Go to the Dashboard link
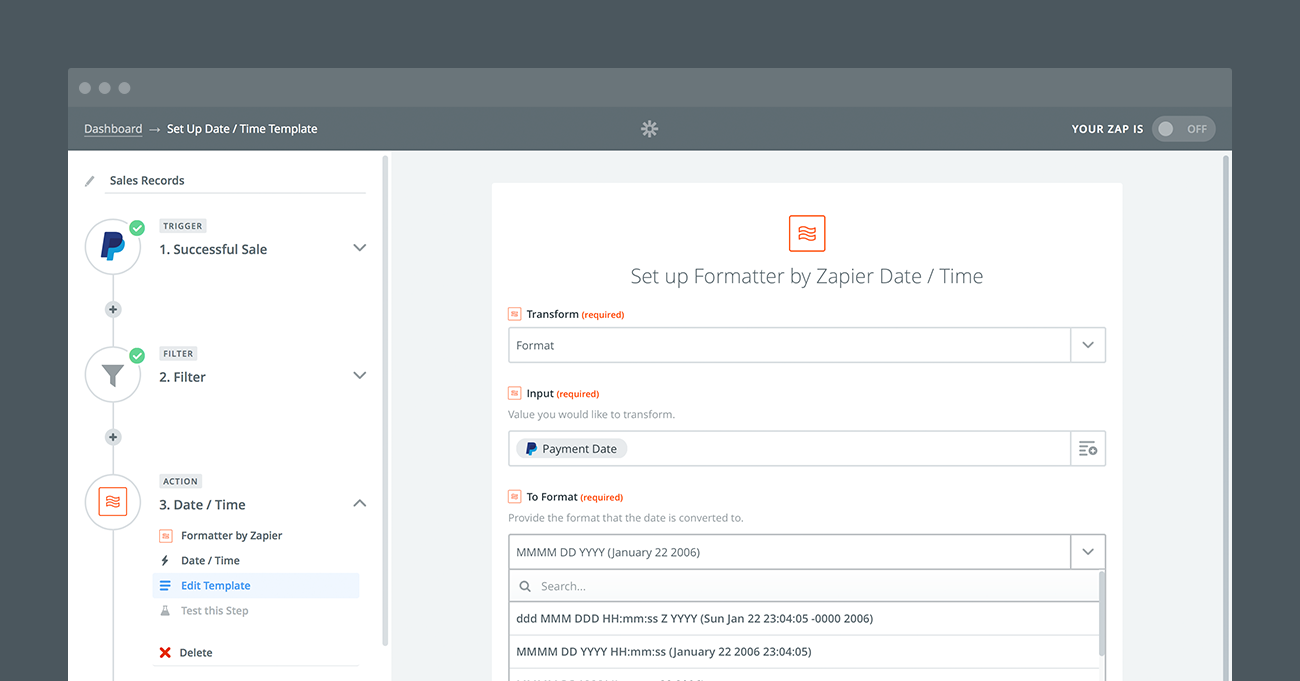 (x=113, y=129)
